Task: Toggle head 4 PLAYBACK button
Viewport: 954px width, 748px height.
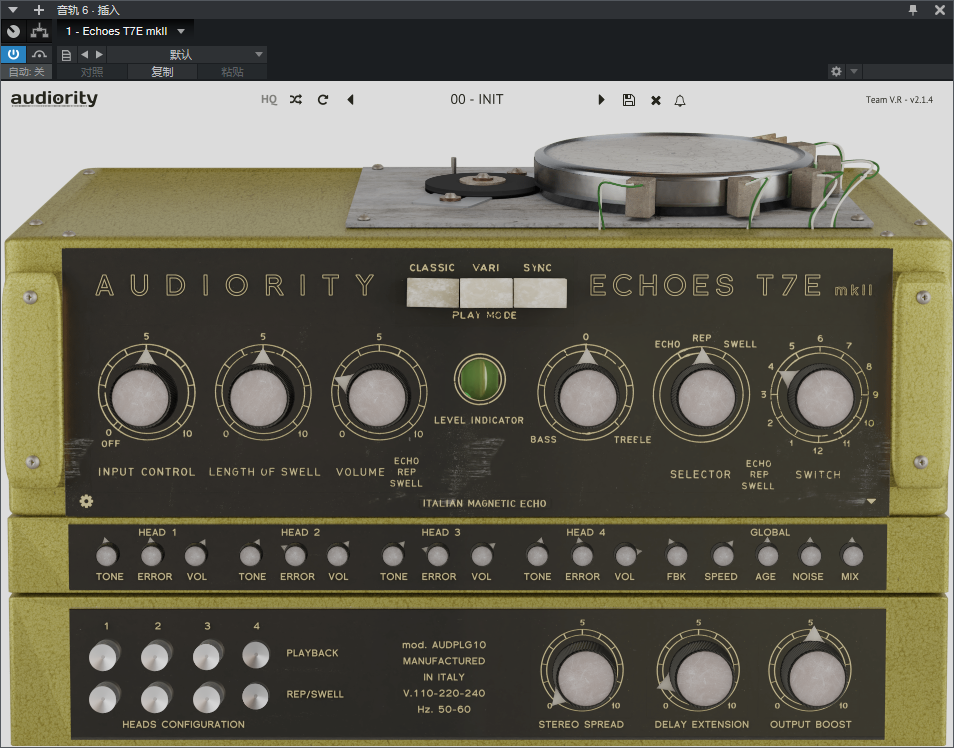Action: [x=256, y=655]
